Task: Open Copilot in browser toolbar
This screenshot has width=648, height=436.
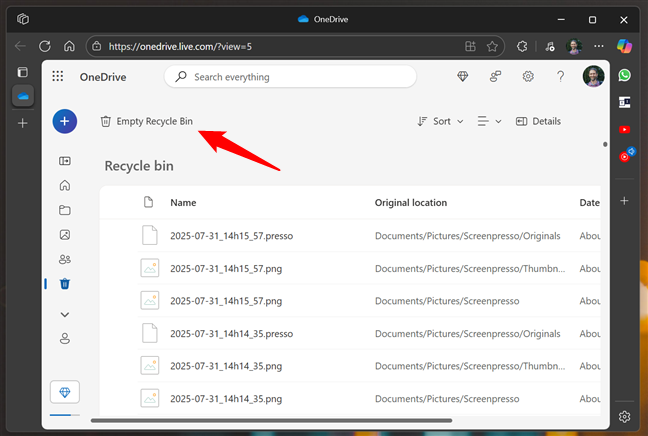Action: coord(624,46)
